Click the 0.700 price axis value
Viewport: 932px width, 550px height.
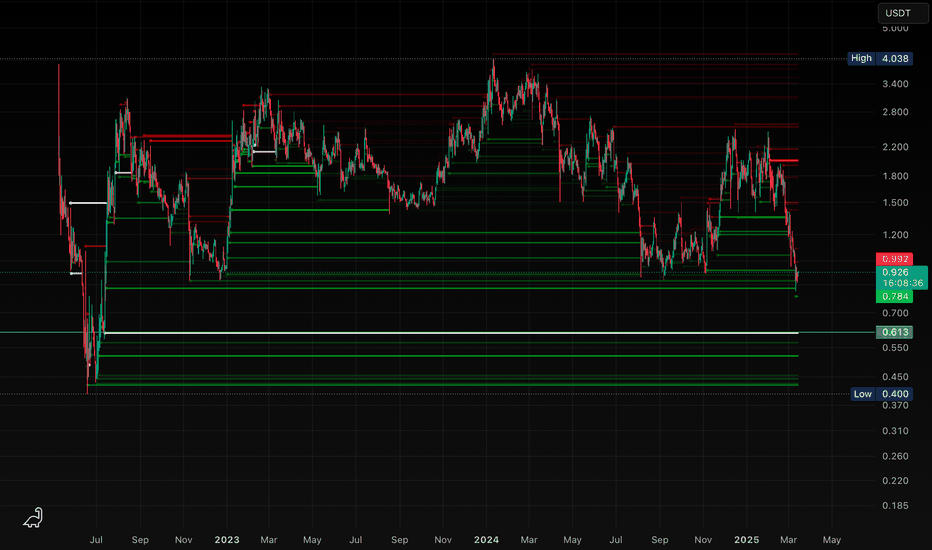(895, 313)
